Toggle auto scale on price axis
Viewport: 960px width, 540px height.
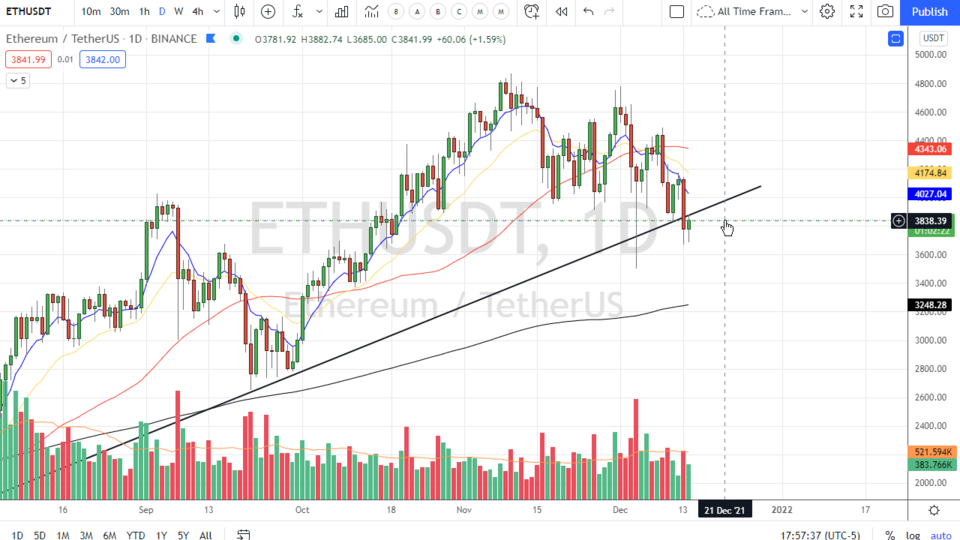pyautogui.click(x=941, y=535)
